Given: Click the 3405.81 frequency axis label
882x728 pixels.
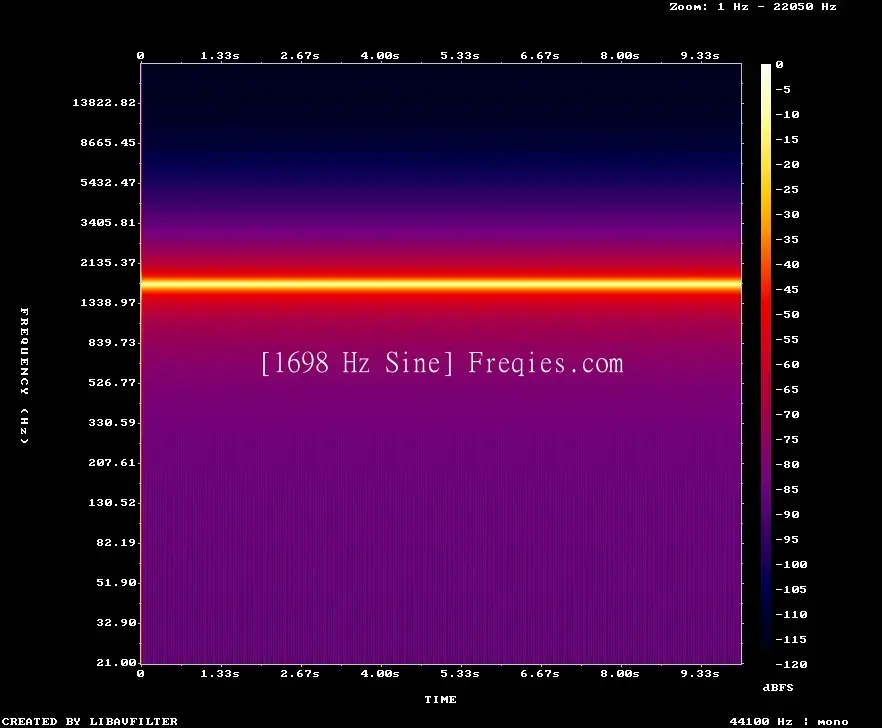Looking at the screenshot, I should click(108, 222).
